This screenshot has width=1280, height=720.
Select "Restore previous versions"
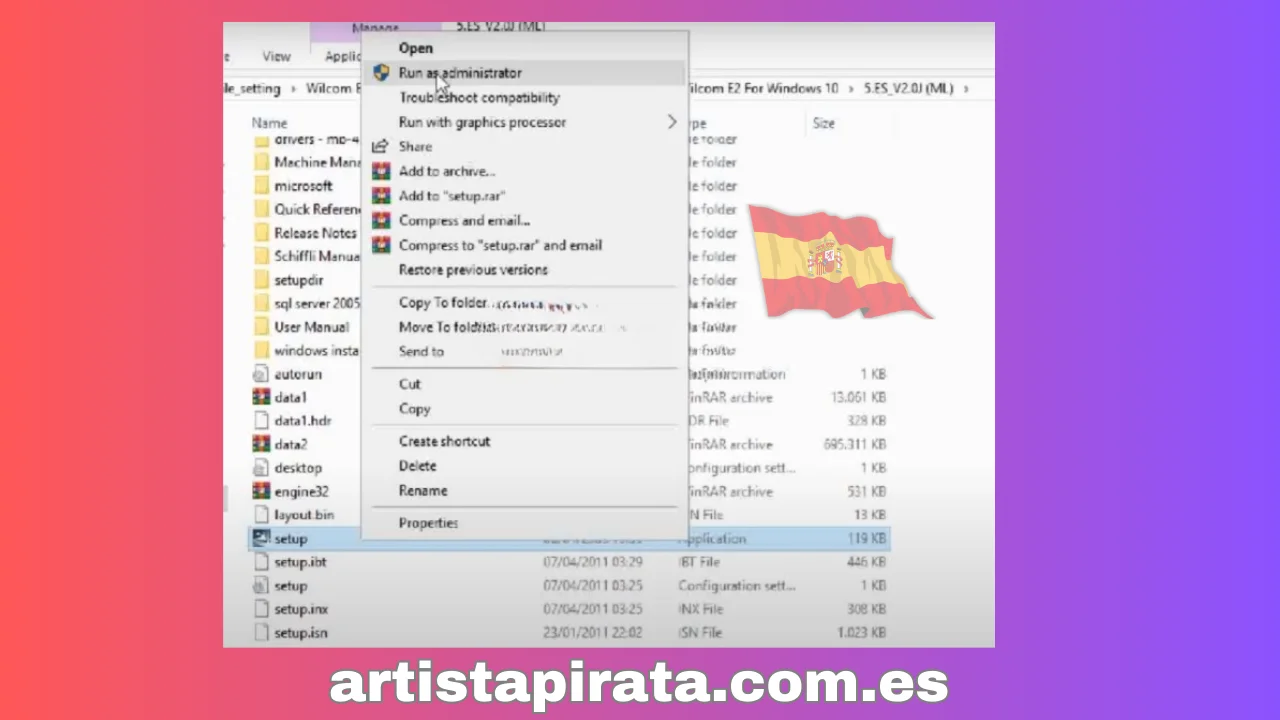(473, 270)
